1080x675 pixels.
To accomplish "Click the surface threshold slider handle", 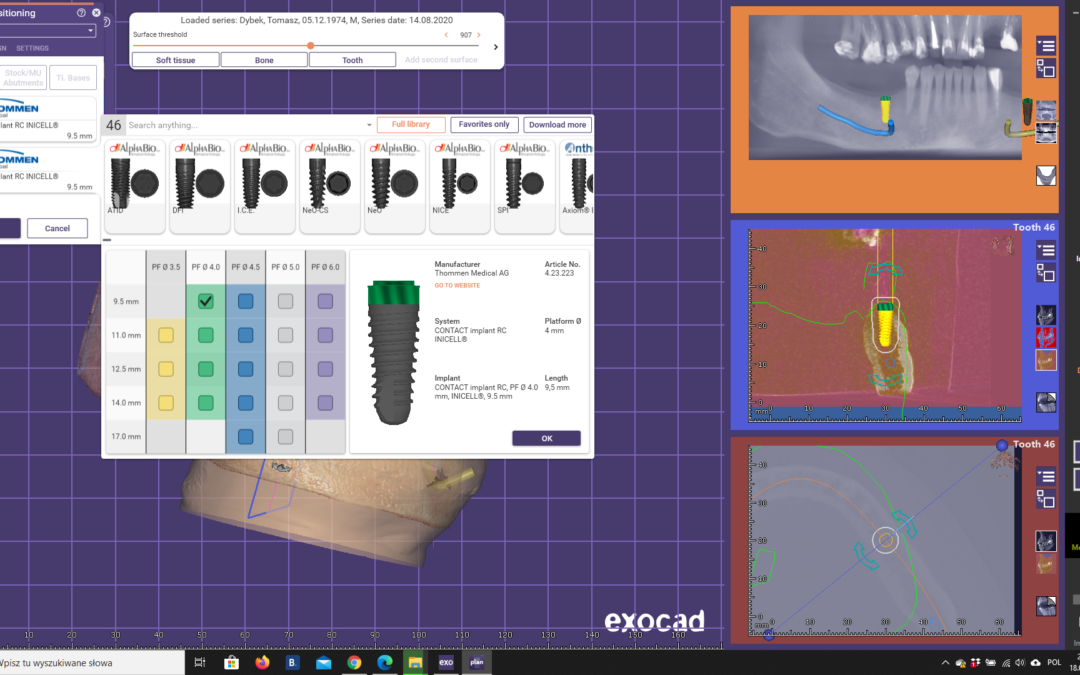I will 311,45.
